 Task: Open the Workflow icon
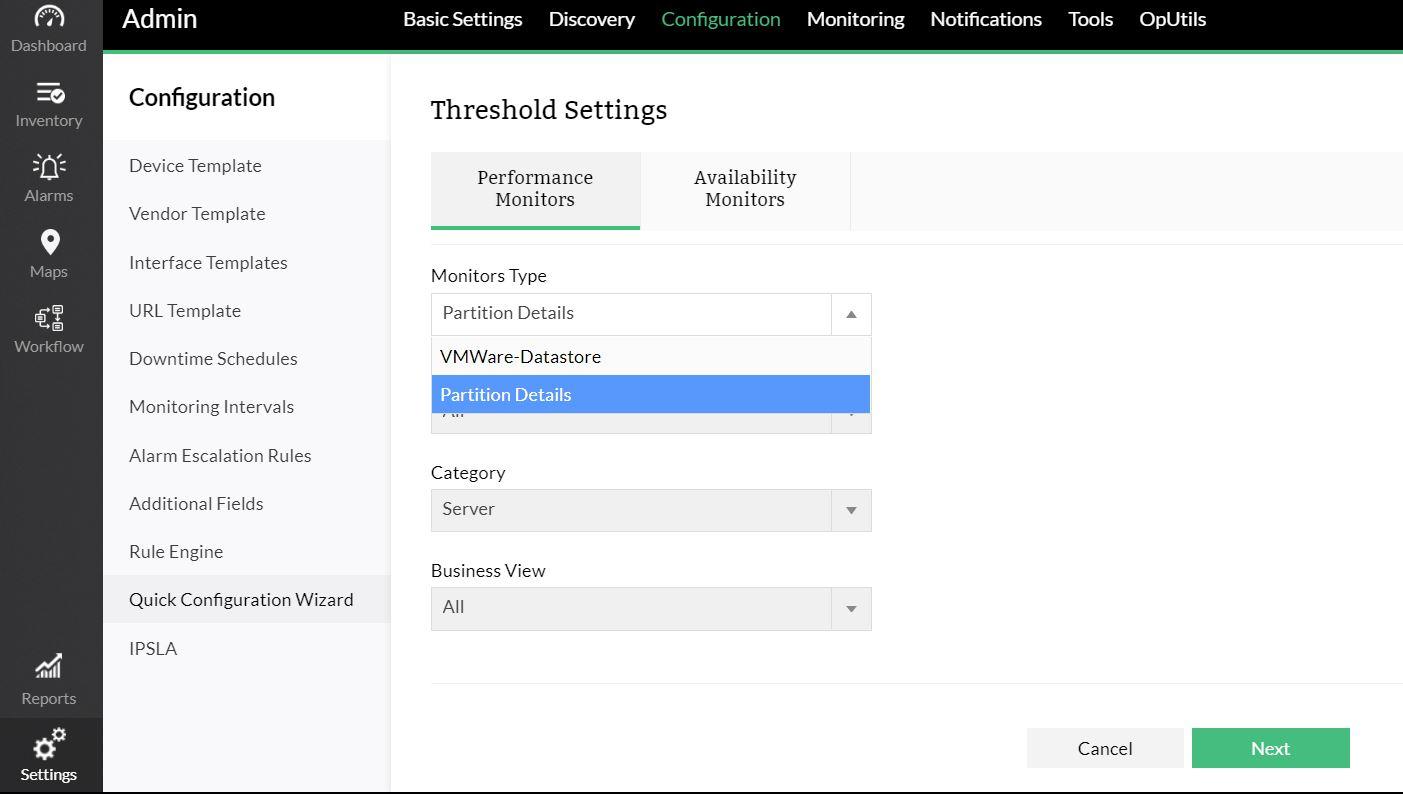click(x=49, y=319)
